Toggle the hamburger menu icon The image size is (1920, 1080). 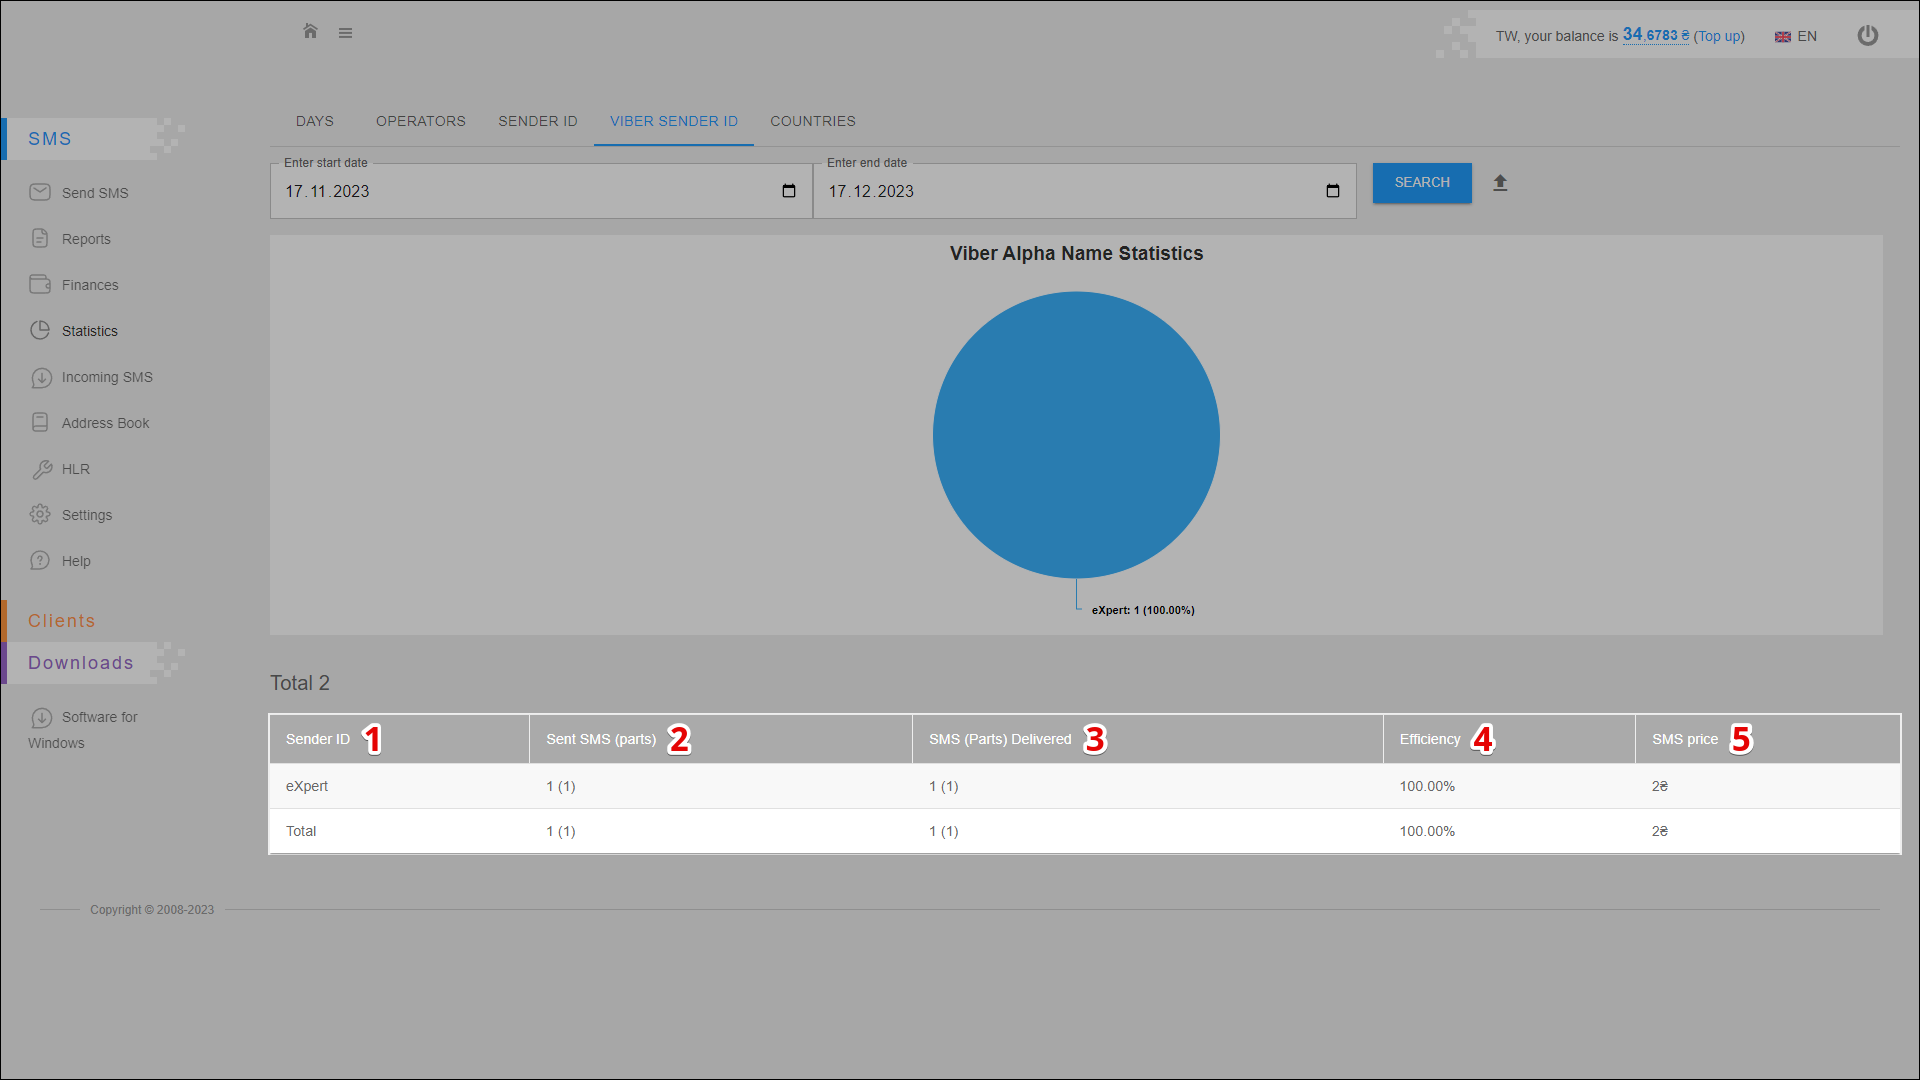pos(345,33)
